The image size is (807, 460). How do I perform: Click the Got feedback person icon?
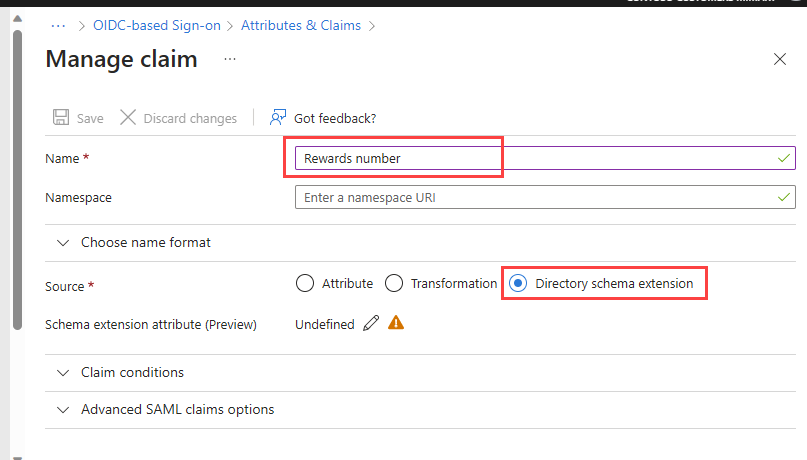(278, 118)
